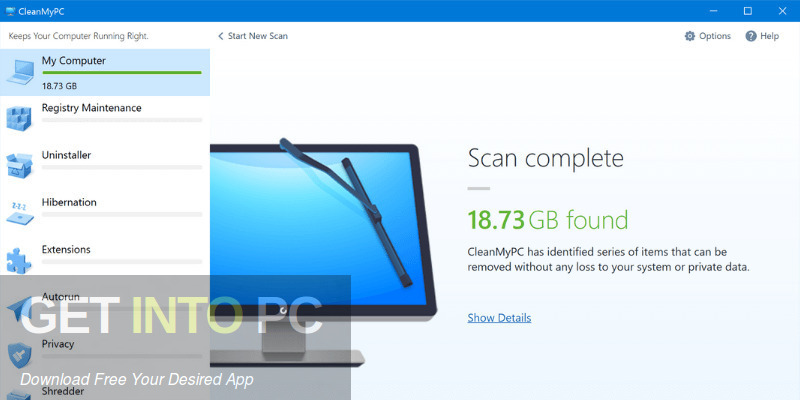
Task: Maximize the CleanMyPC window
Action: (x=747, y=11)
